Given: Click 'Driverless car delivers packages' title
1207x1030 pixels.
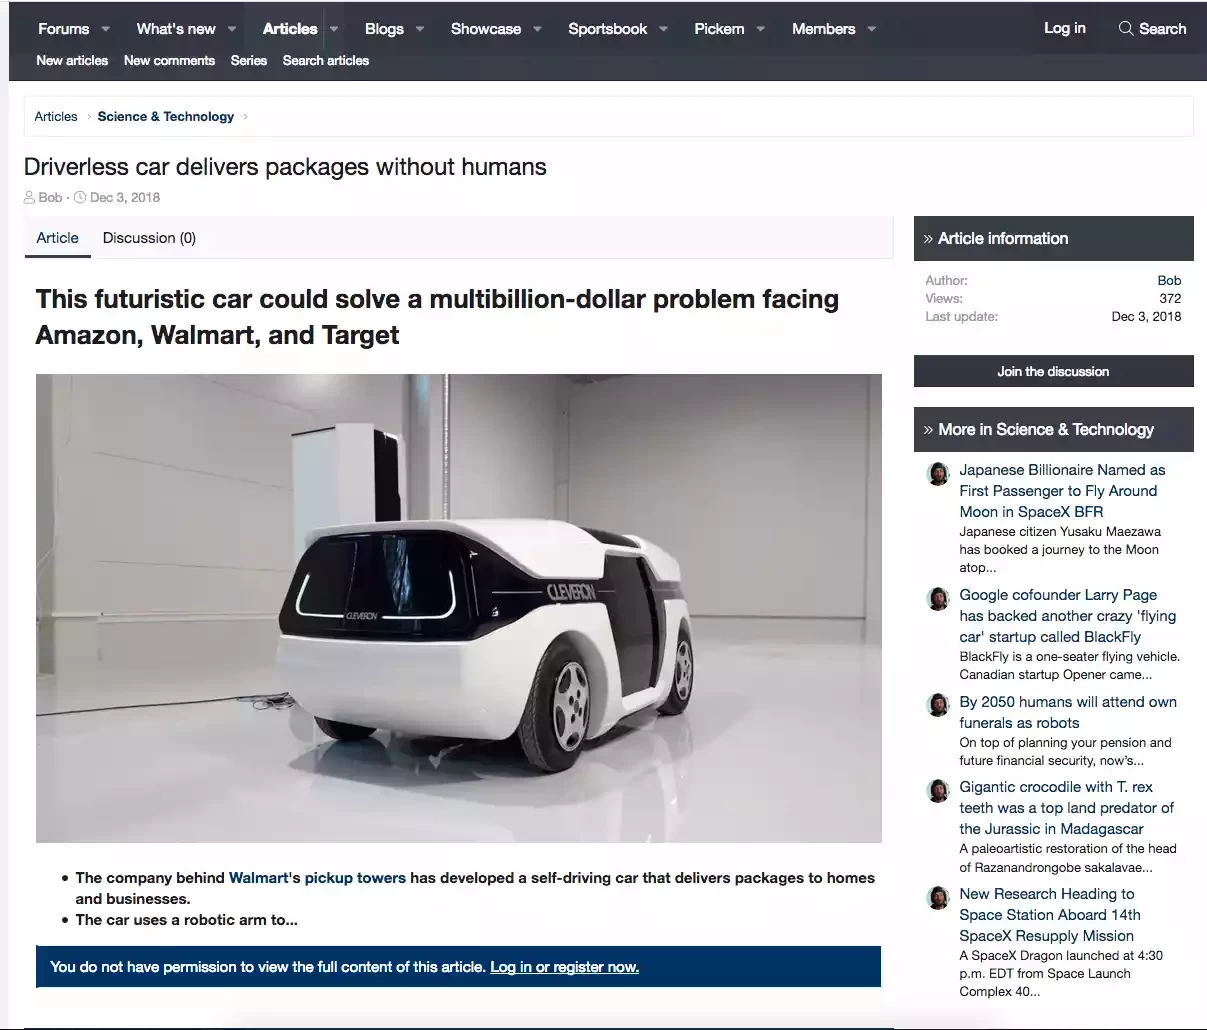Looking at the screenshot, I should point(285,167).
